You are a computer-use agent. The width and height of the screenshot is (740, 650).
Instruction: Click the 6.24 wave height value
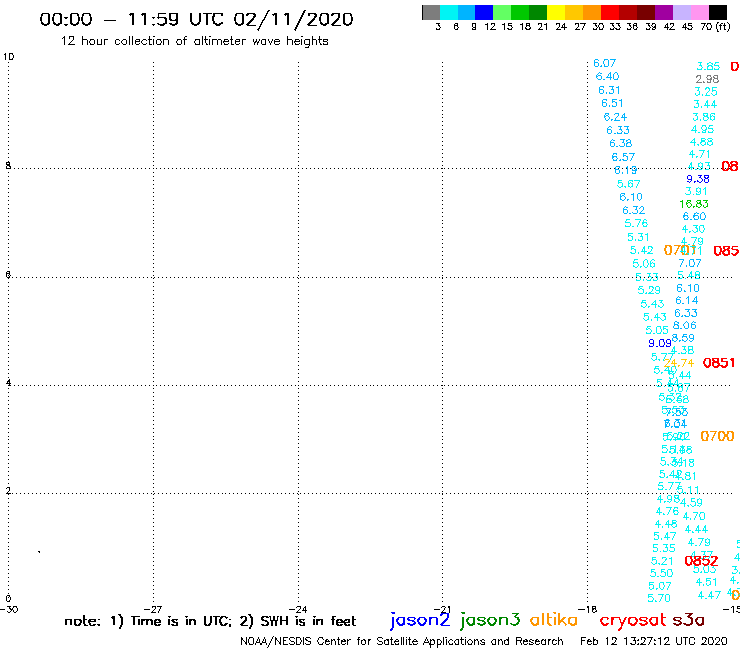coord(615,117)
